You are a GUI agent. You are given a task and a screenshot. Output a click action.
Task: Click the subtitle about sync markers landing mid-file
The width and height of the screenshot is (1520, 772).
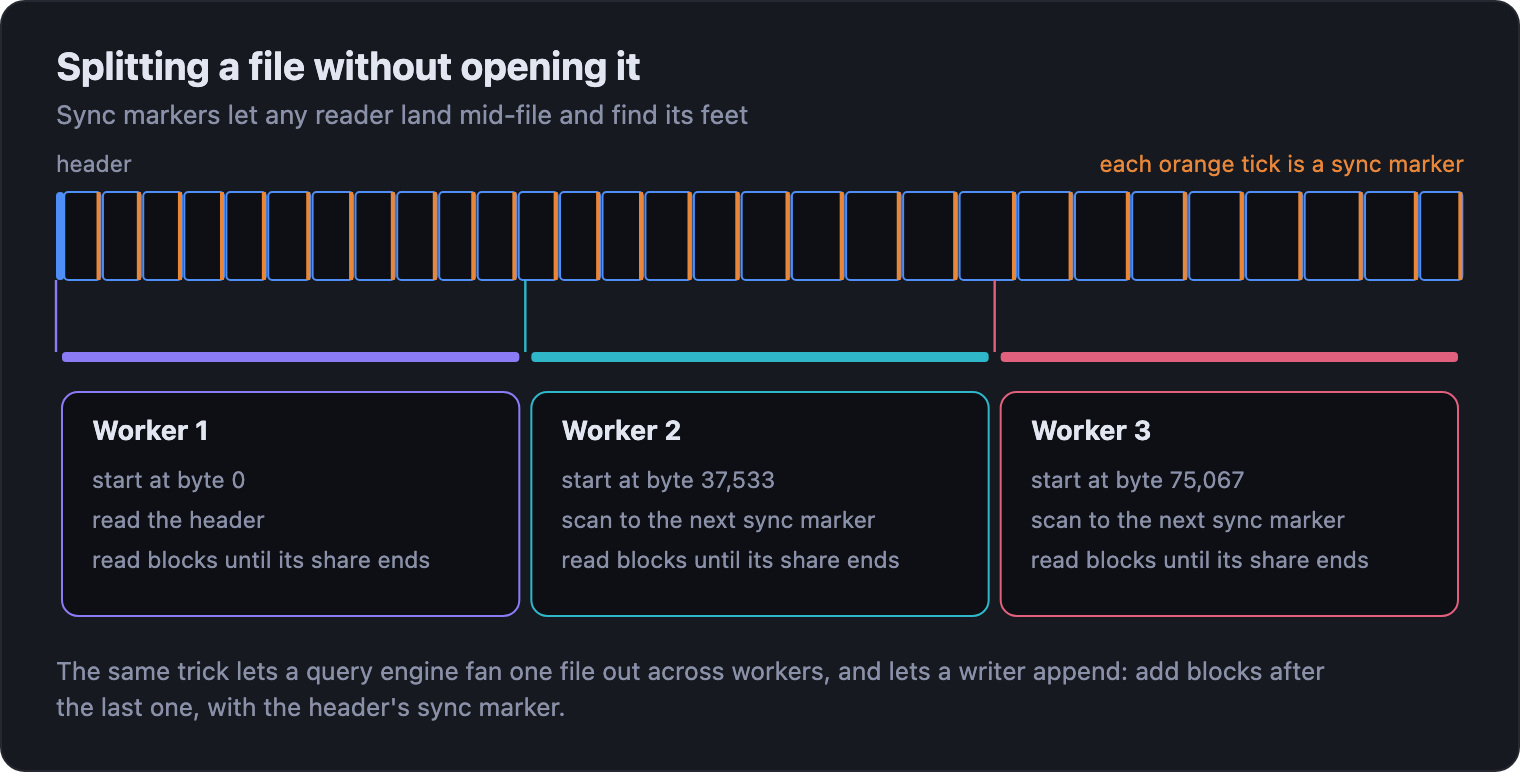pos(402,115)
